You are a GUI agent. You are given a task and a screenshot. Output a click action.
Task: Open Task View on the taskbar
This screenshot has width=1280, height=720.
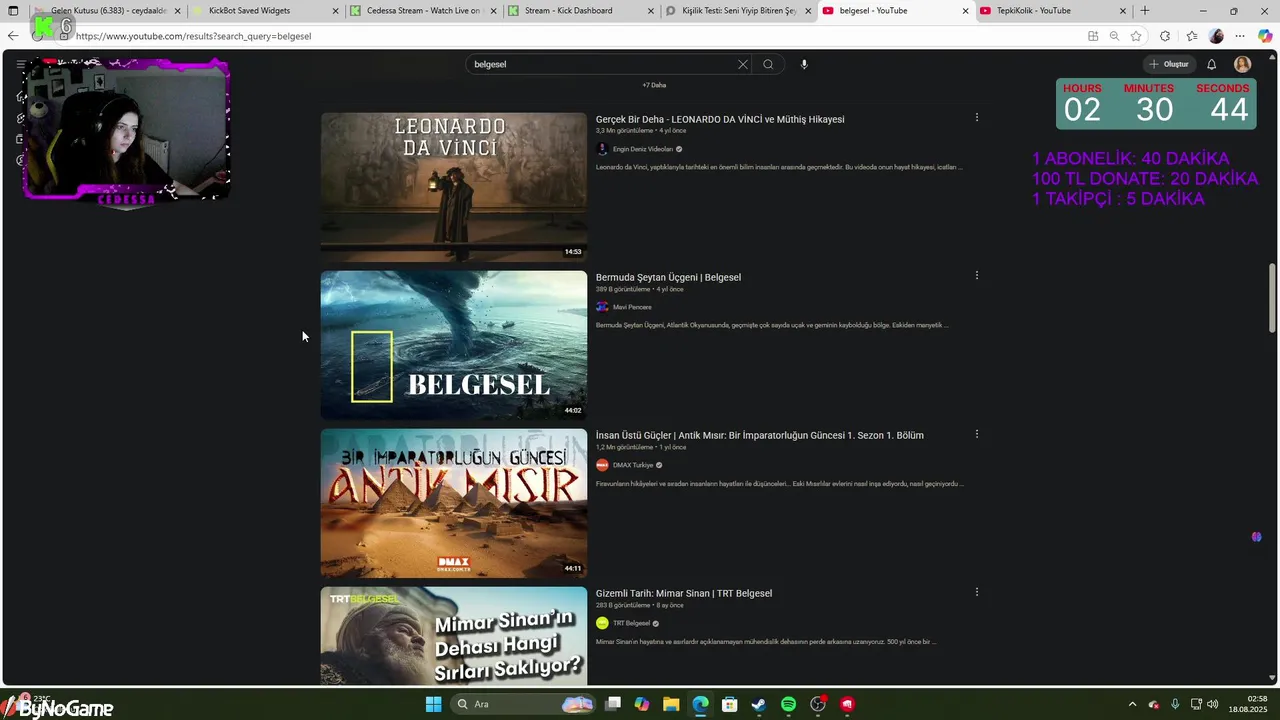tap(613, 704)
